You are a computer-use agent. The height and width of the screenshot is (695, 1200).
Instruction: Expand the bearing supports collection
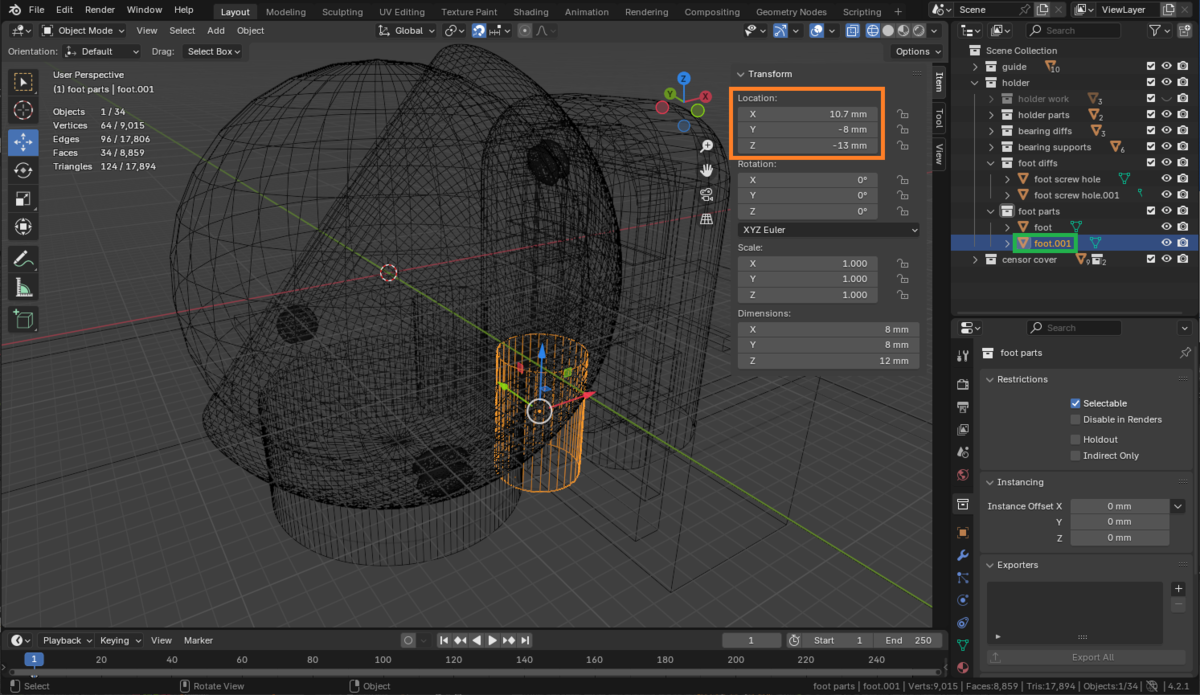tap(992, 147)
